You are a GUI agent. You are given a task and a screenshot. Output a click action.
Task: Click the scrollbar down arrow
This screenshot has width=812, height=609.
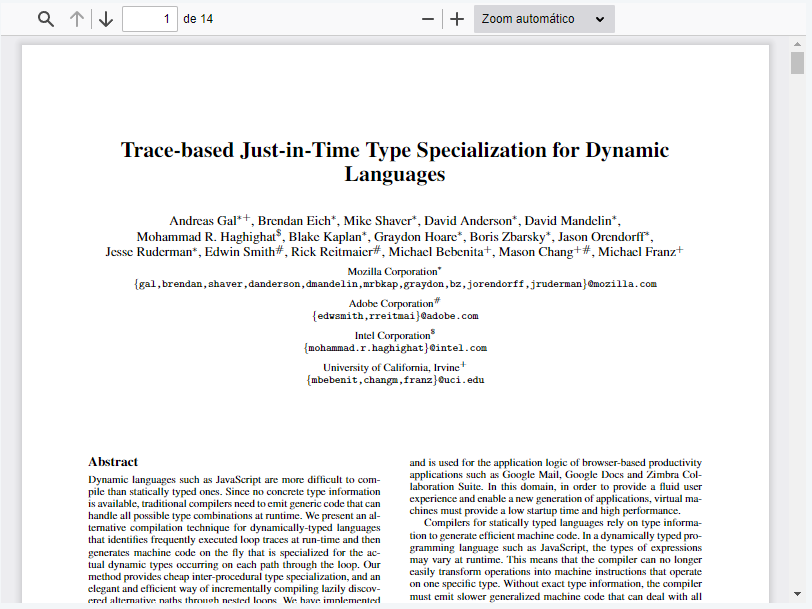click(798, 594)
